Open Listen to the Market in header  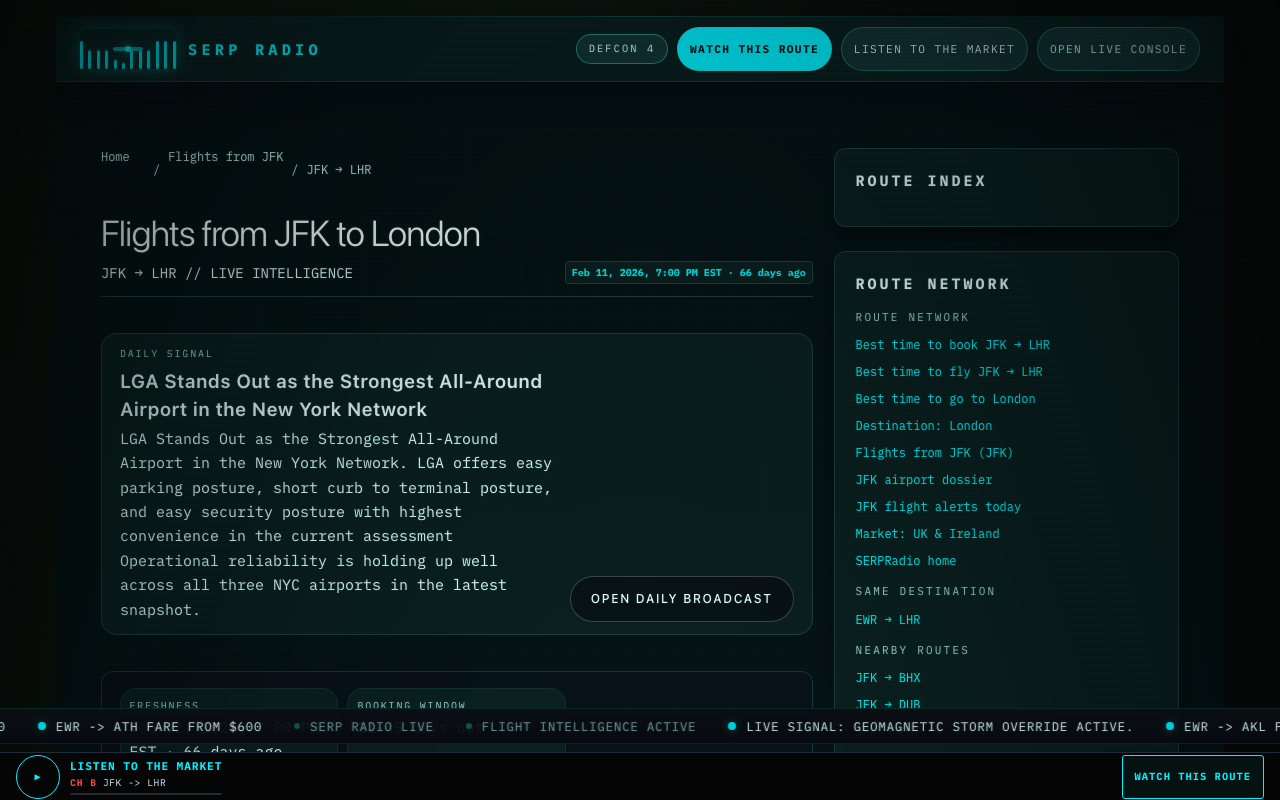click(x=933, y=49)
